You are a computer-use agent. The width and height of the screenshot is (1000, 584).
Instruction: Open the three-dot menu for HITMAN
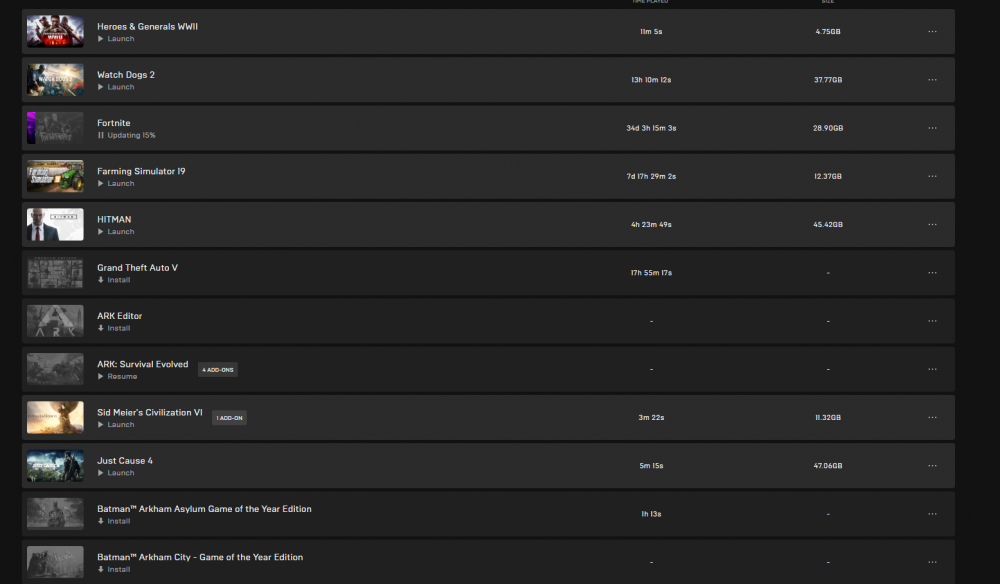point(932,224)
